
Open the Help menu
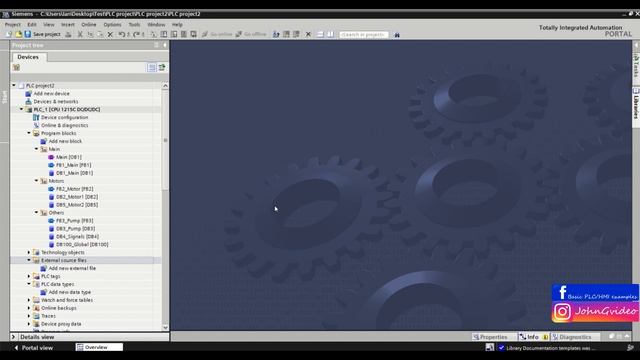pyautogui.click(x=177, y=24)
